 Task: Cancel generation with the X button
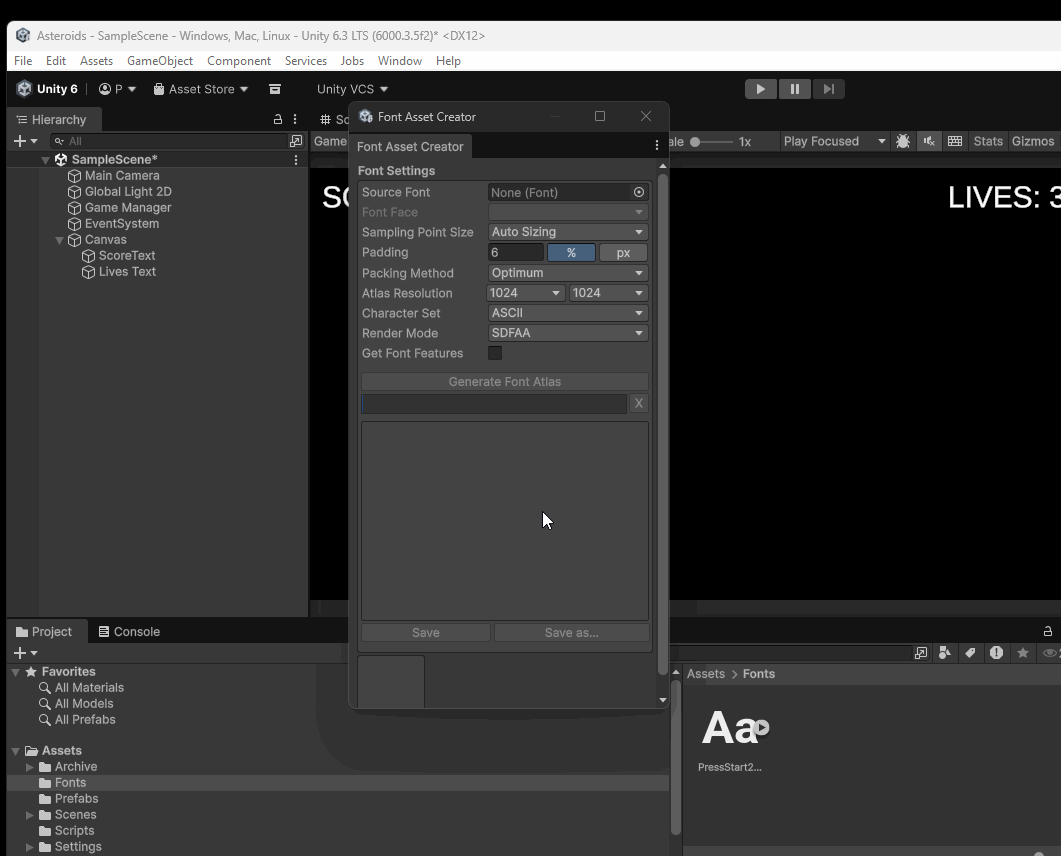(639, 403)
